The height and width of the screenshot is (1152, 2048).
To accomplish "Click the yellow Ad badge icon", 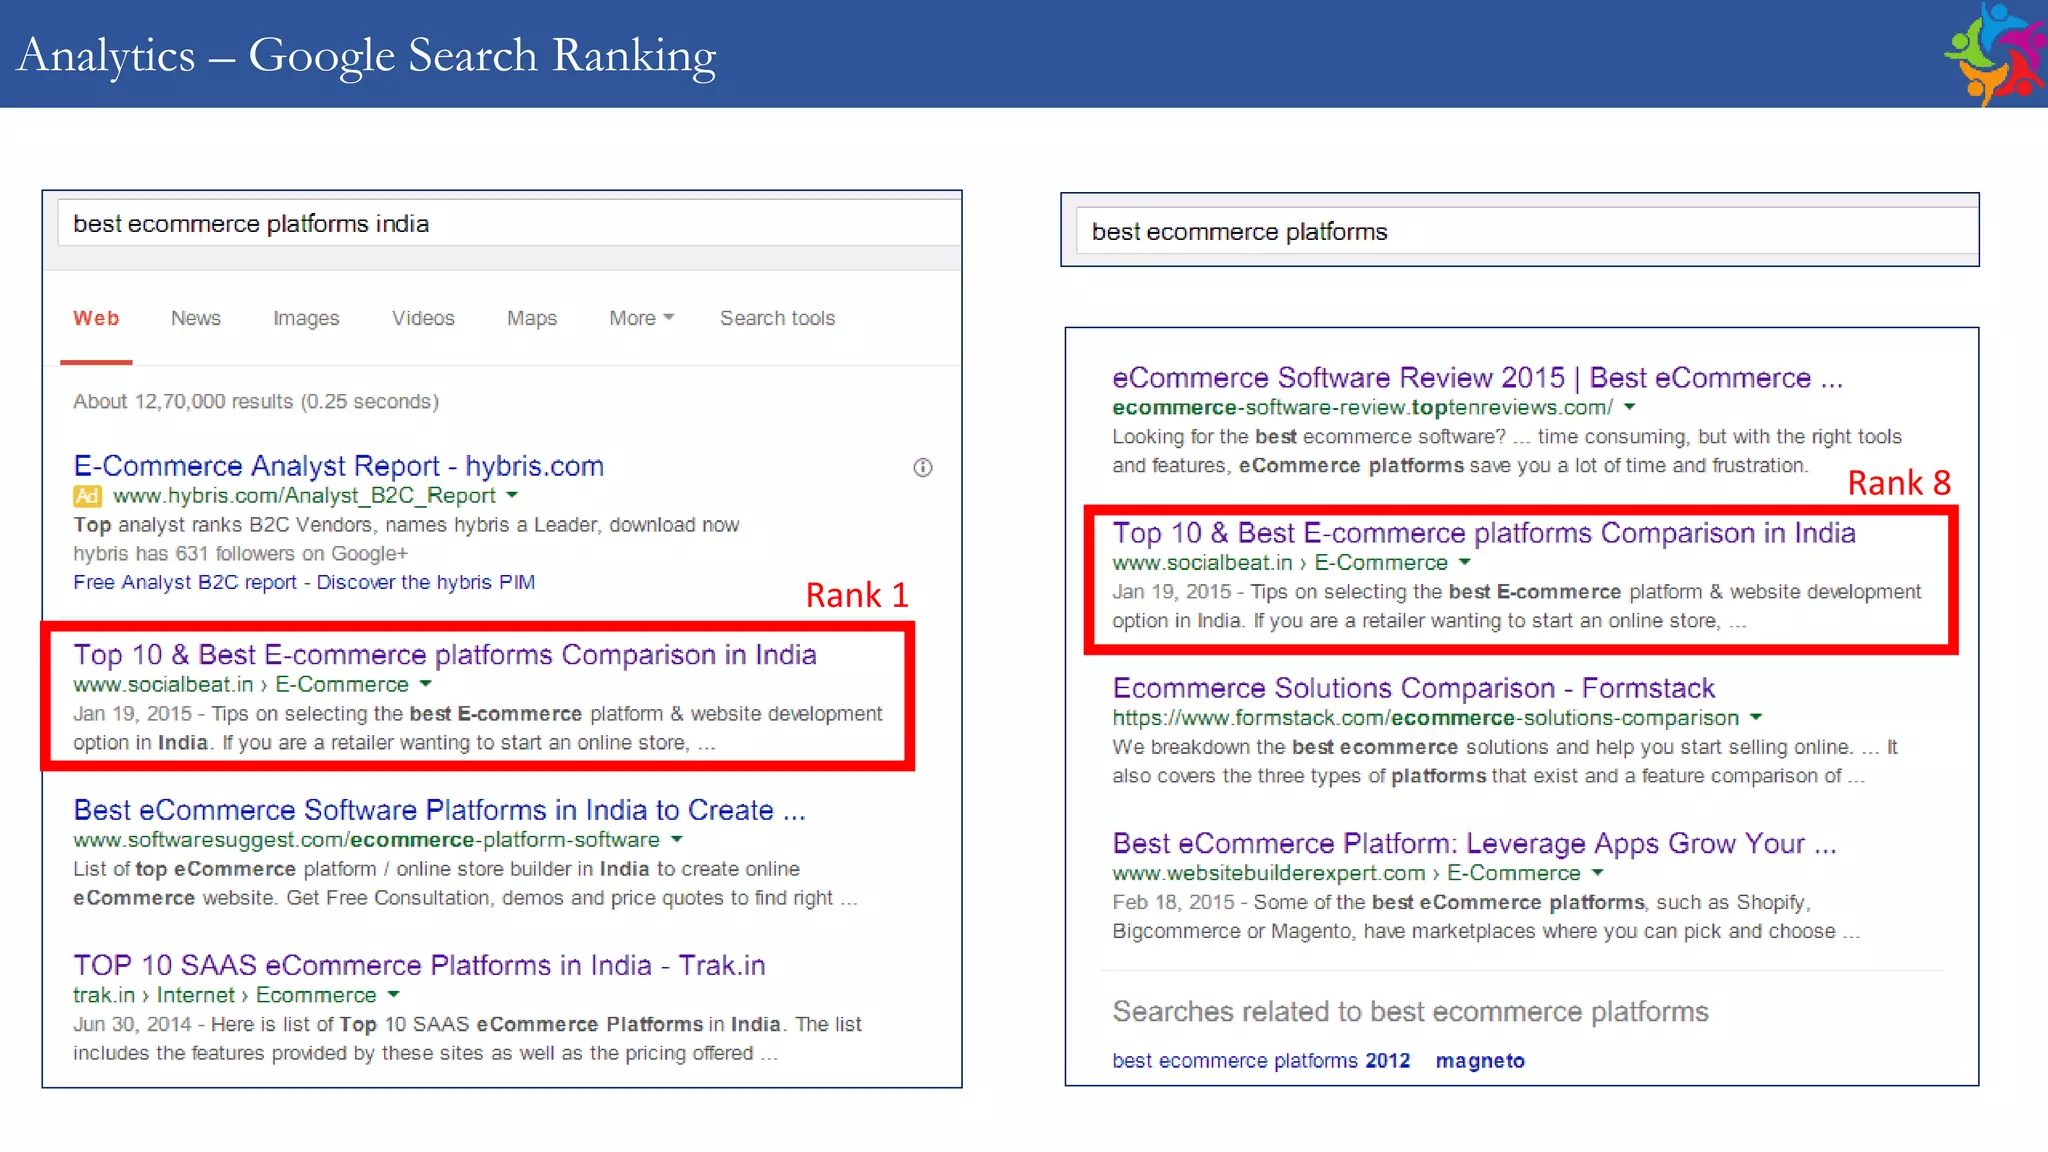I will pyautogui.click(x=87, y=496).
